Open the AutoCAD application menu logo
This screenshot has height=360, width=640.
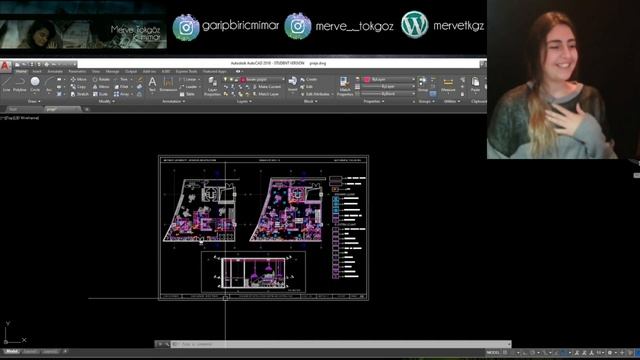pos(5,66)
